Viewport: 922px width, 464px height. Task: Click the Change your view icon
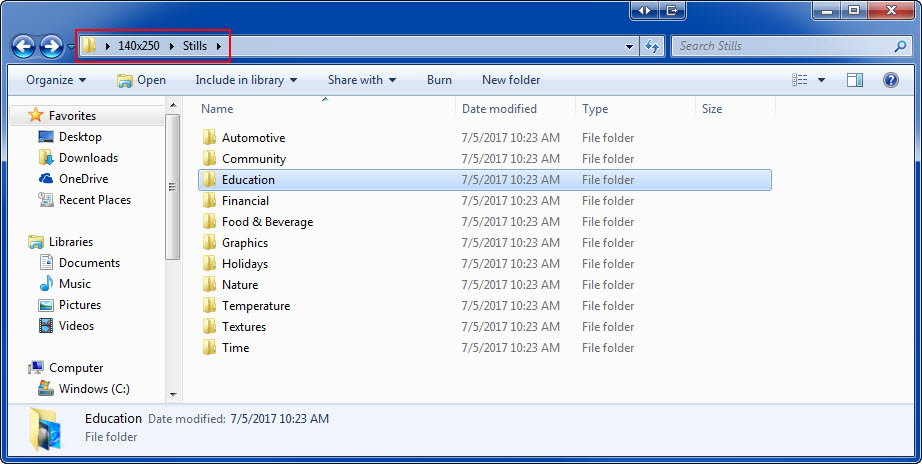tap(800, 80)
